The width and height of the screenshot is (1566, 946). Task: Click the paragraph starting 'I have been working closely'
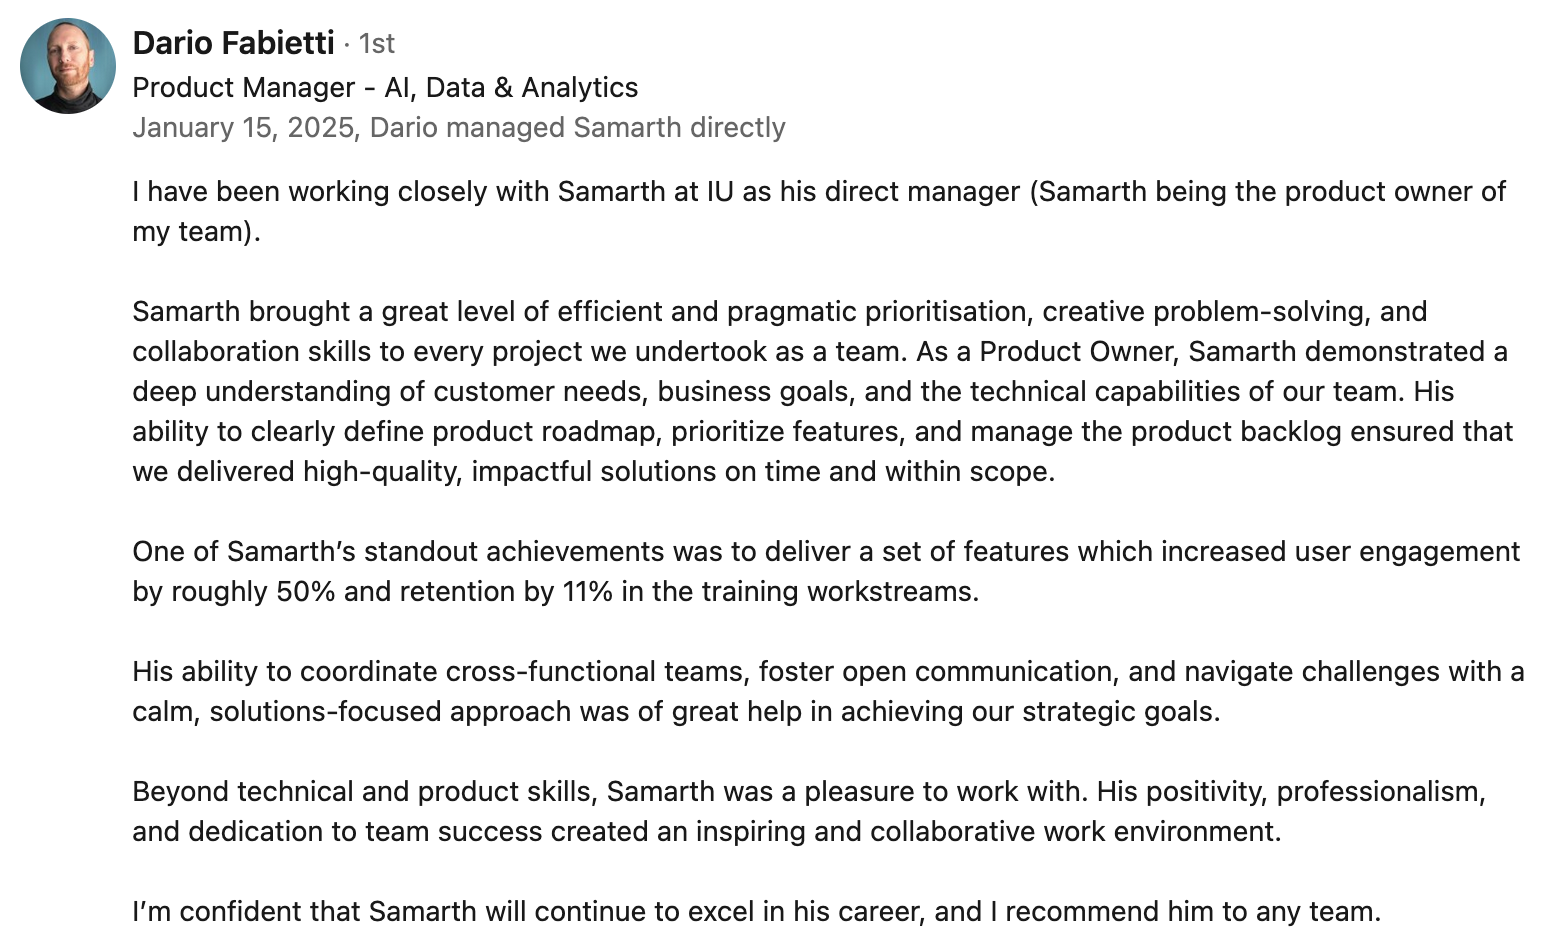tap(819, 211)
